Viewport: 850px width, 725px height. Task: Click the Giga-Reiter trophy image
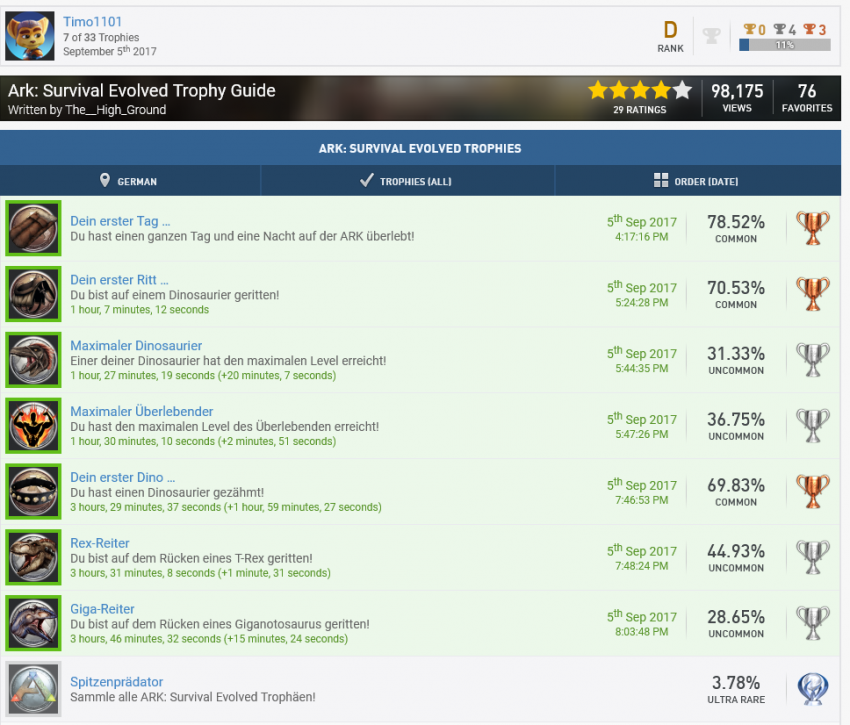(x=33, y=624)
